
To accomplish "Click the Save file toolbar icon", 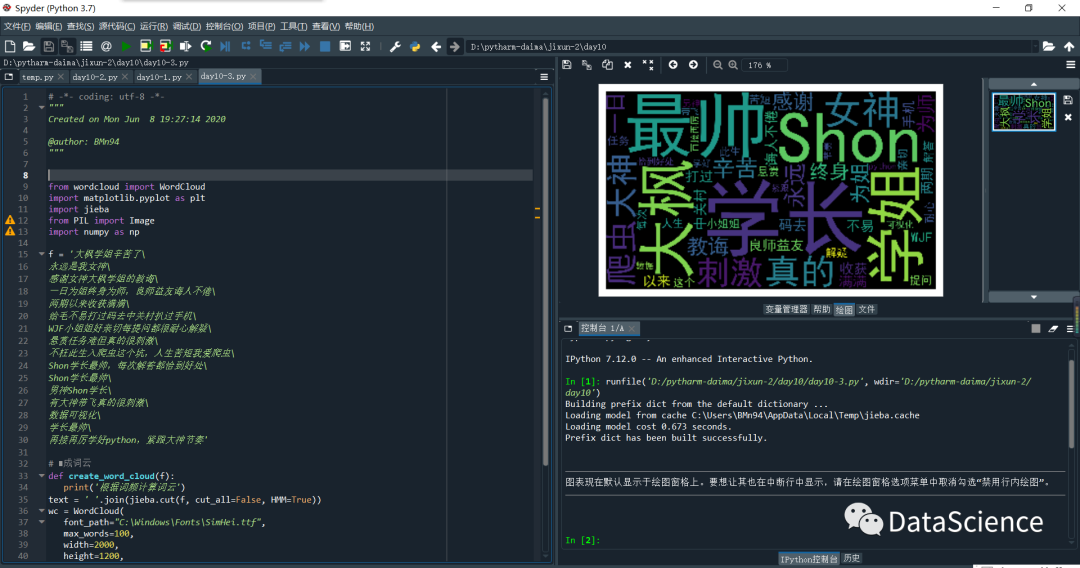I will pyautogui.click(x=47, y=46).
